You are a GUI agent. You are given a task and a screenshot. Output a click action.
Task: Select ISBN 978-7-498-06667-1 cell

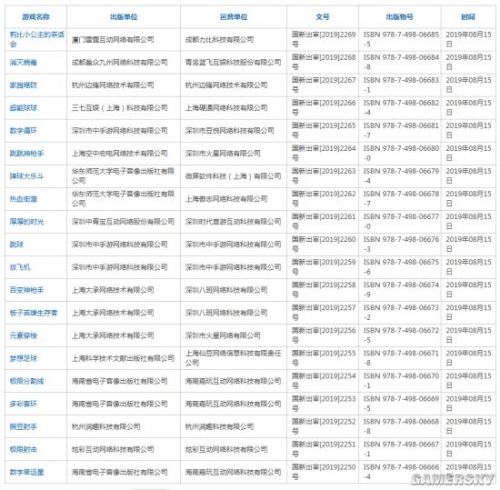[x=401, y=449]
